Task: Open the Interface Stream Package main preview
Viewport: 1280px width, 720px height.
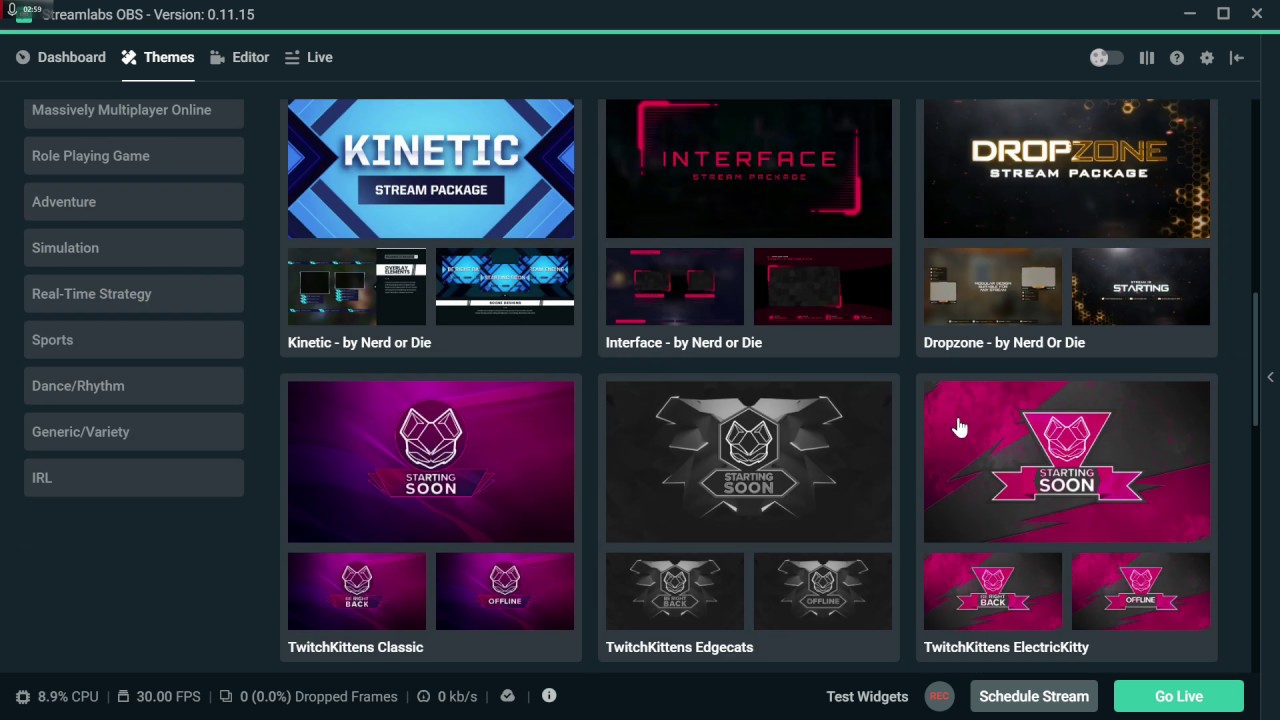Action: (x=749, y=168)
